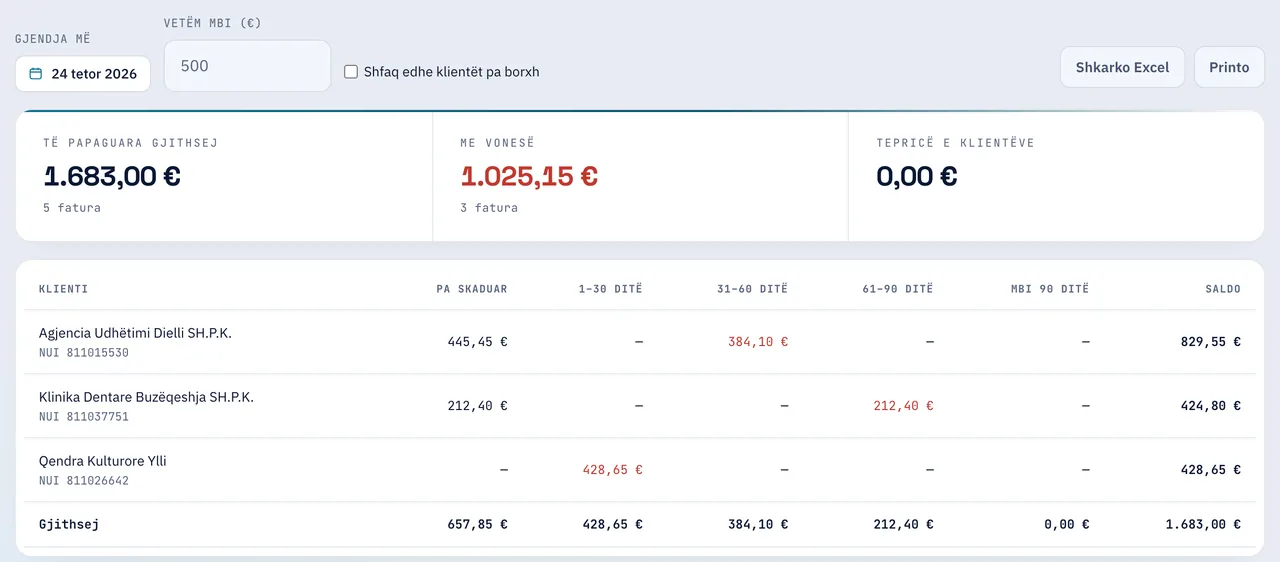Screen dimensions: 1280x562
Task: Click the 61–90 DITË column header
Action: point(897,289)
